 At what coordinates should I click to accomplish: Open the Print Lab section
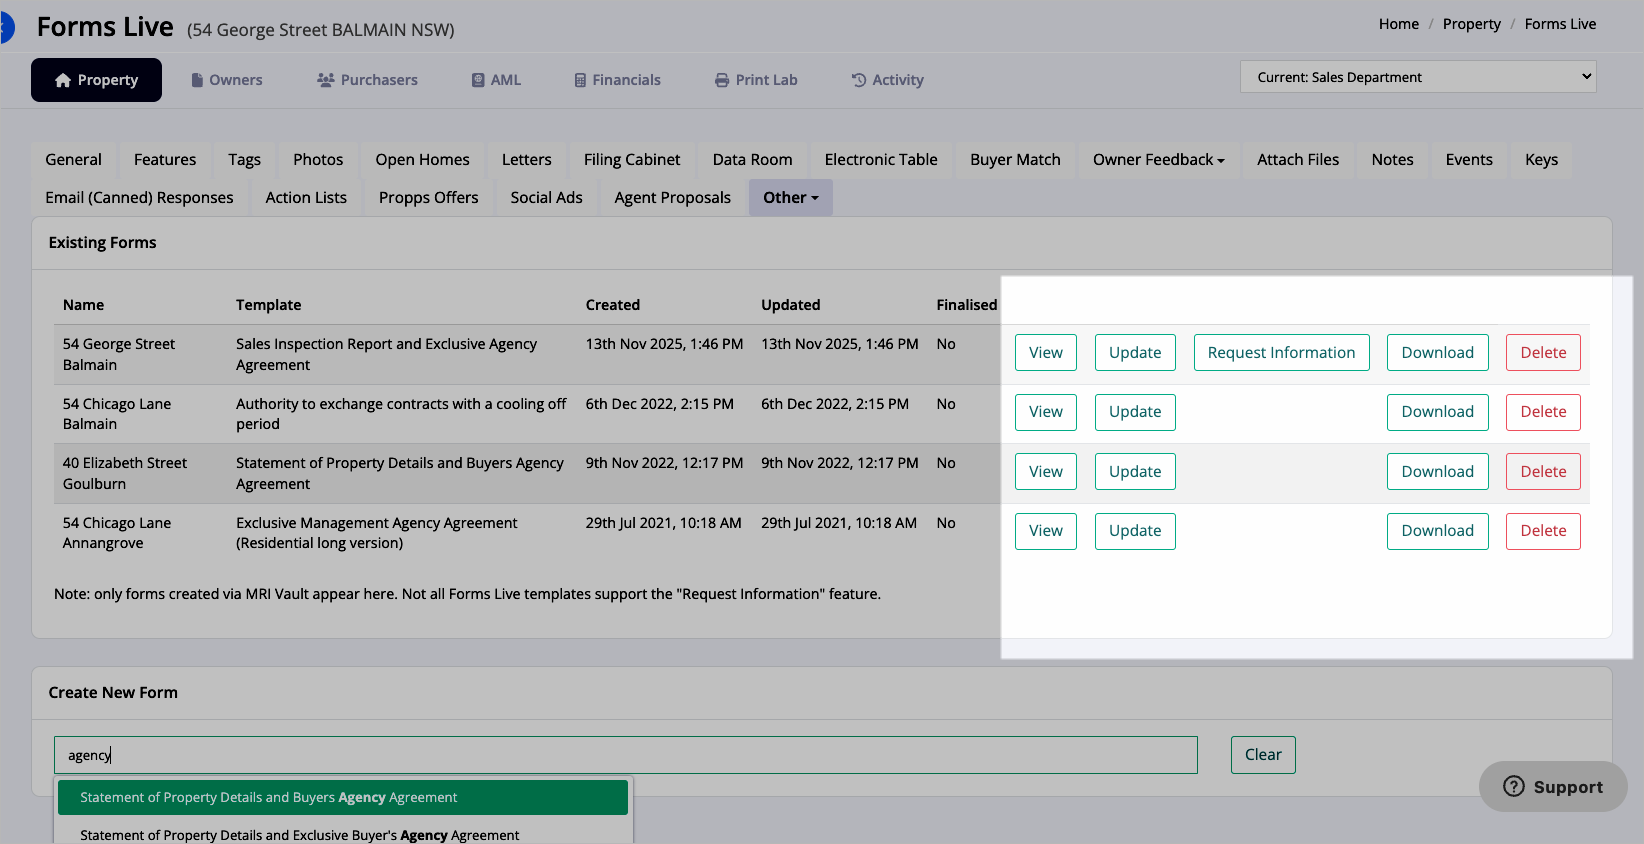756,80
